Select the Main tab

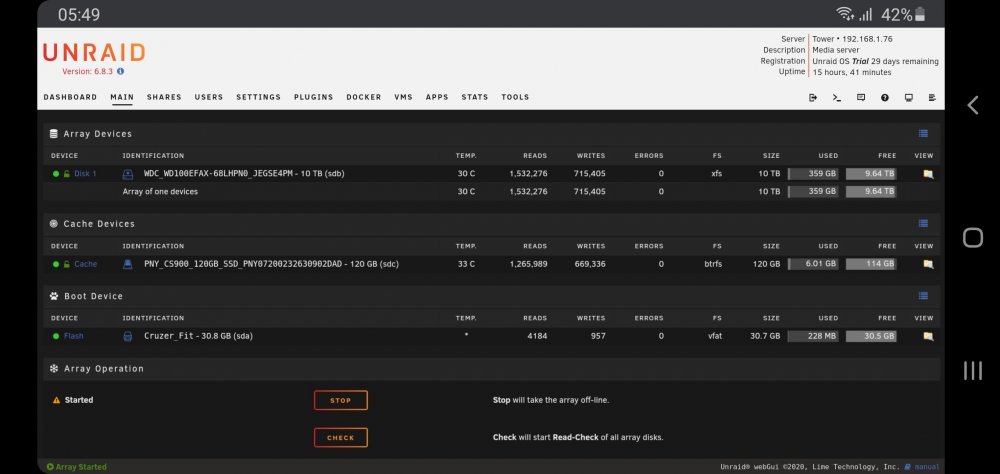tap(122, 98)
